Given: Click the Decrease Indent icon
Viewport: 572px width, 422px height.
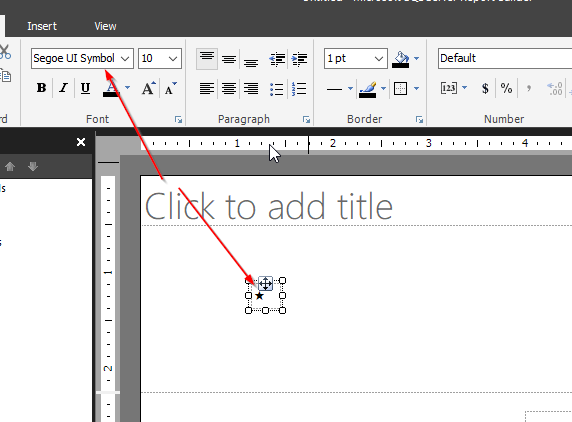Looking at the screenshot, I should pos(277,59).
